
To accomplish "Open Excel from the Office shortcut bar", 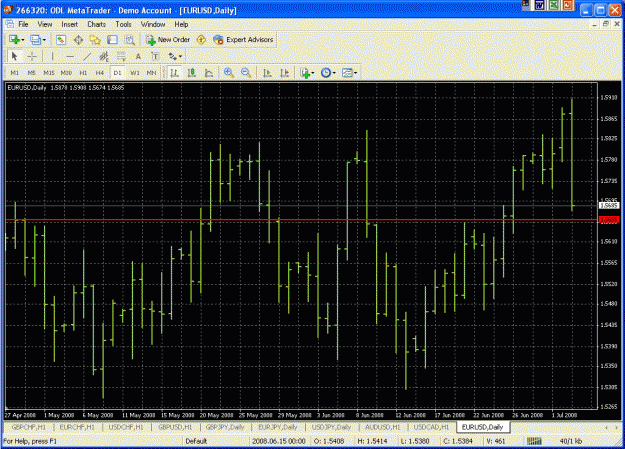I will (x=554, y=5).
